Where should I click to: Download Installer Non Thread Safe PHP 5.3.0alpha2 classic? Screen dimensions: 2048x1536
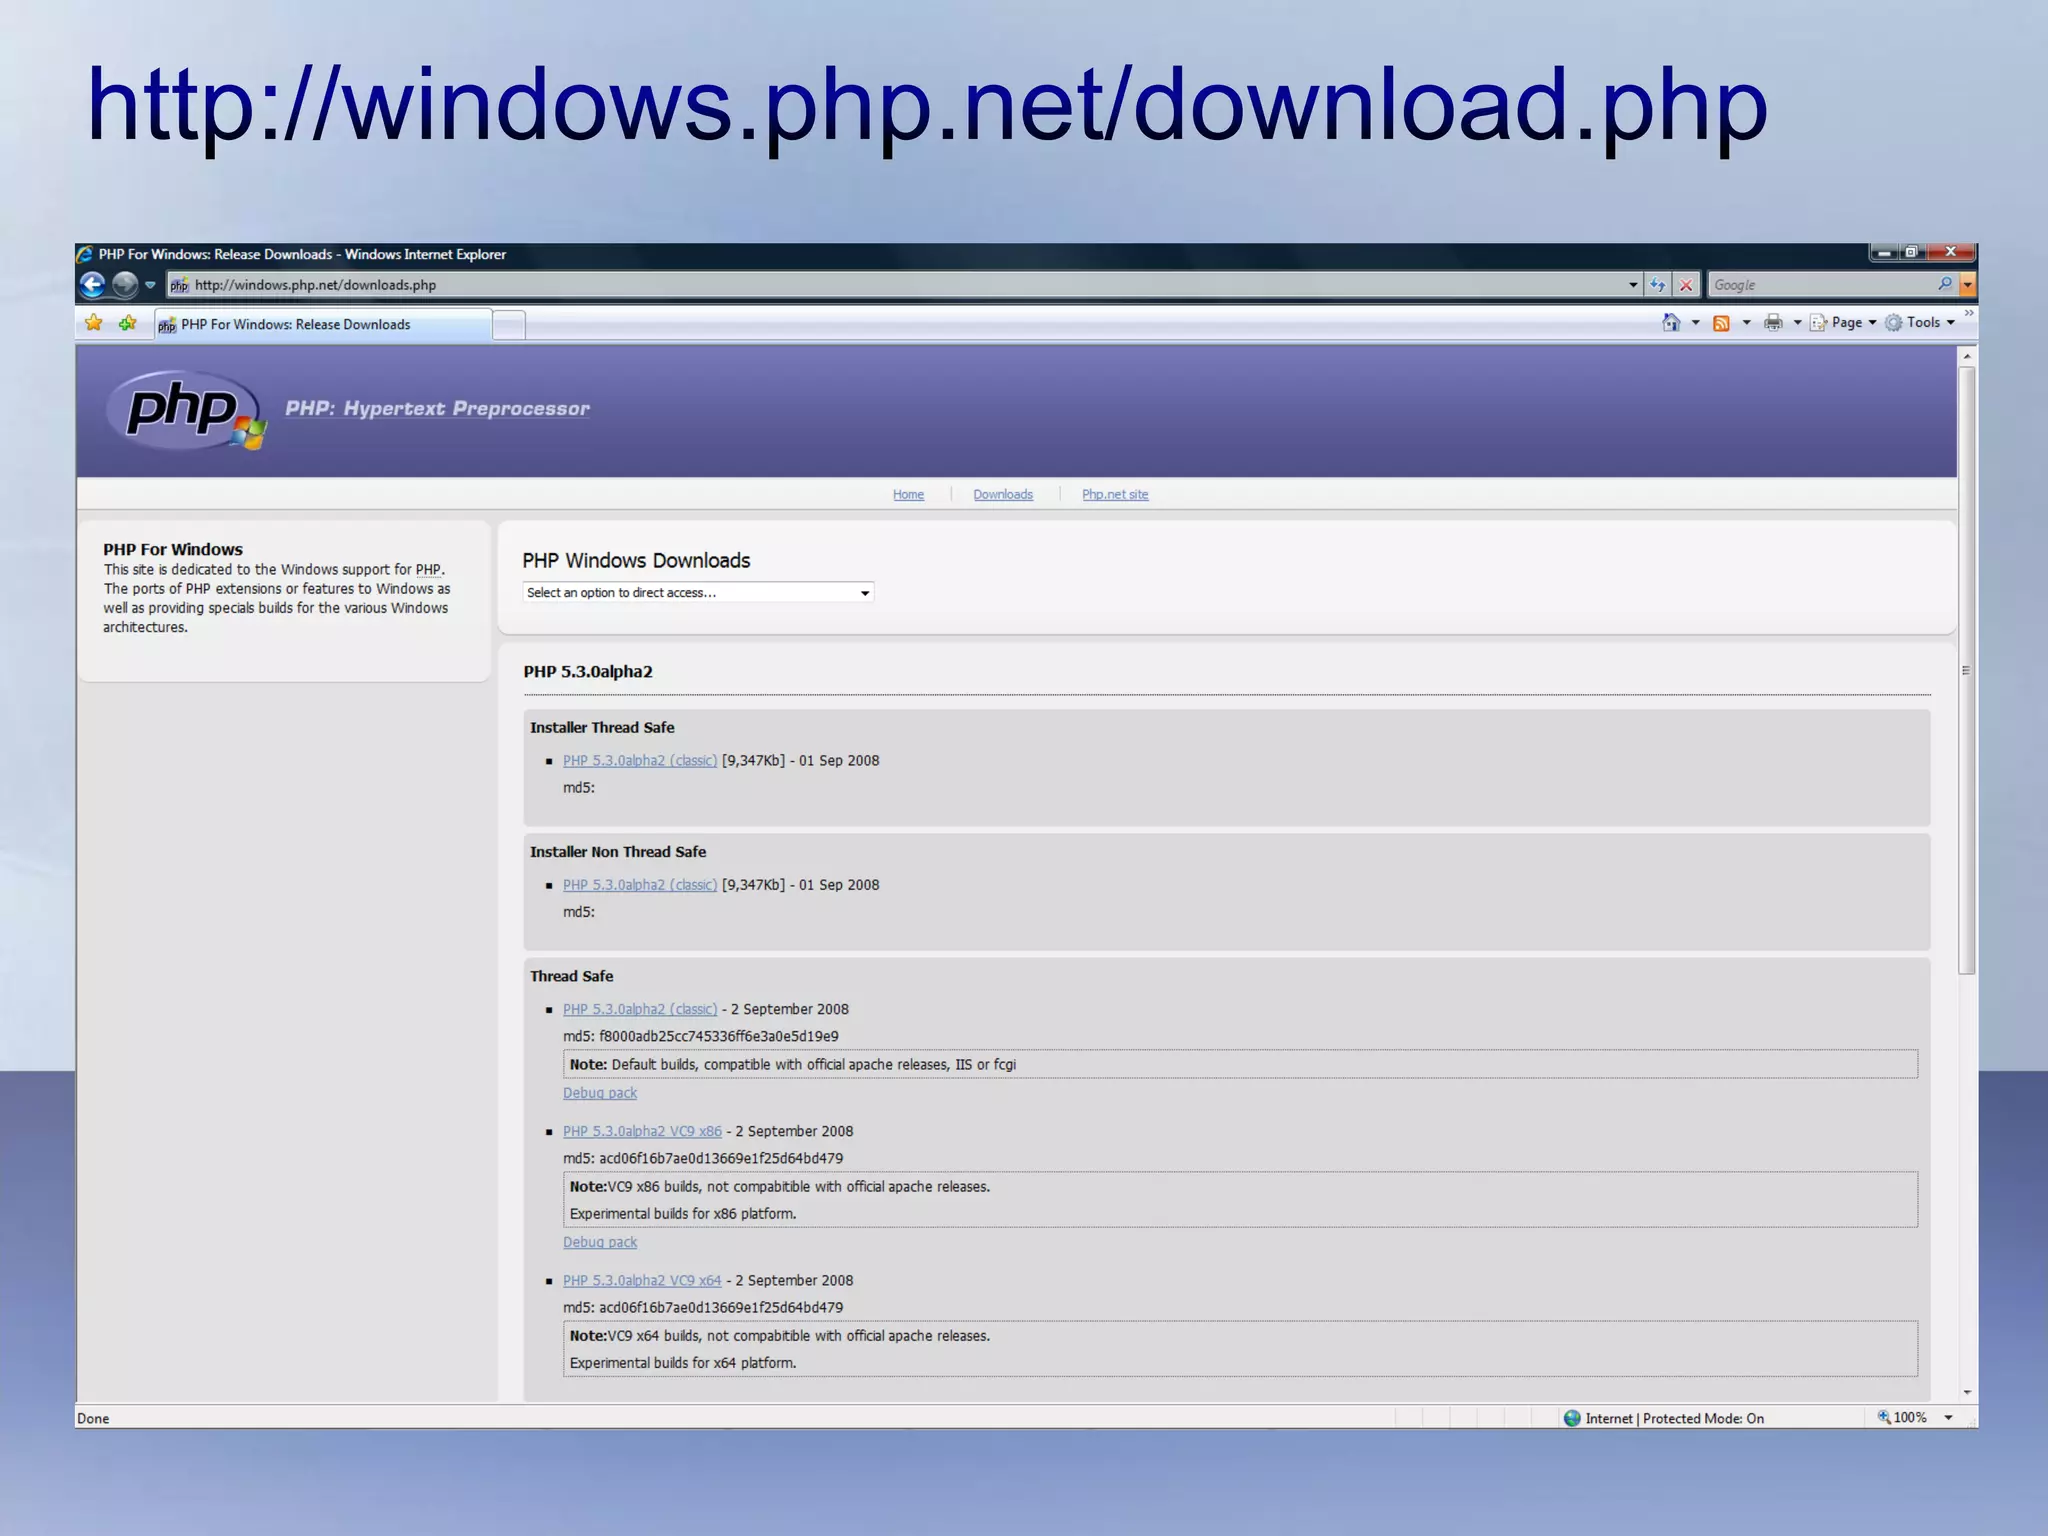pyautogui.click(x=640, y=885)
